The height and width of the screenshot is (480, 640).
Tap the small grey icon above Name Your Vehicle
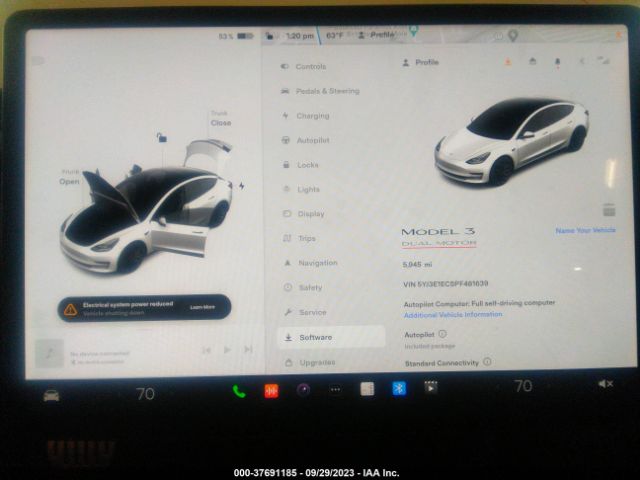coord(609,210)
